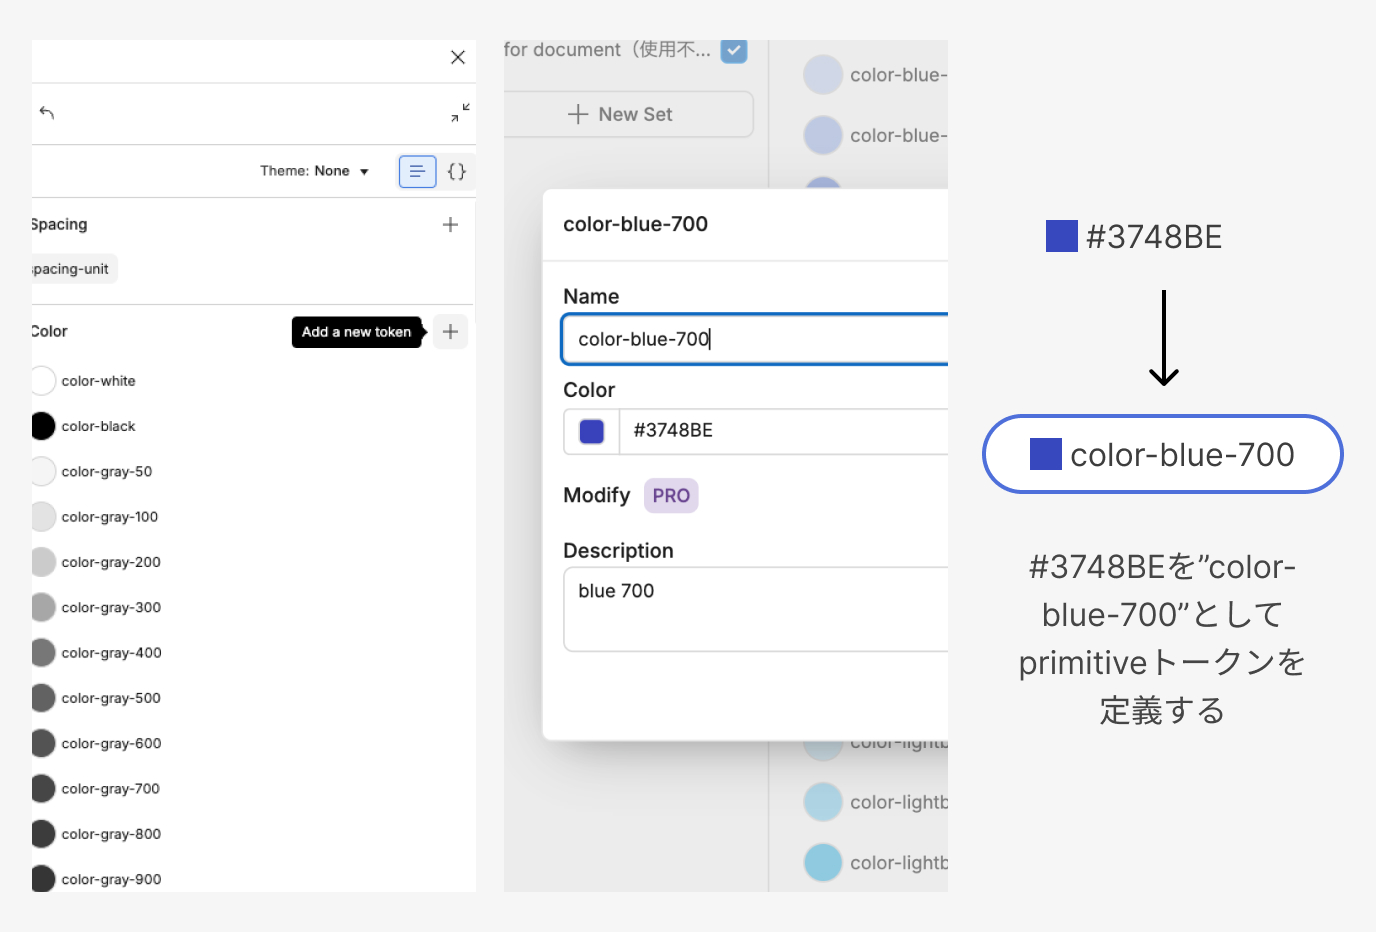This screenshot has height=932, width=1376.
Task: Click the New Set button
Action: [628, 115]
